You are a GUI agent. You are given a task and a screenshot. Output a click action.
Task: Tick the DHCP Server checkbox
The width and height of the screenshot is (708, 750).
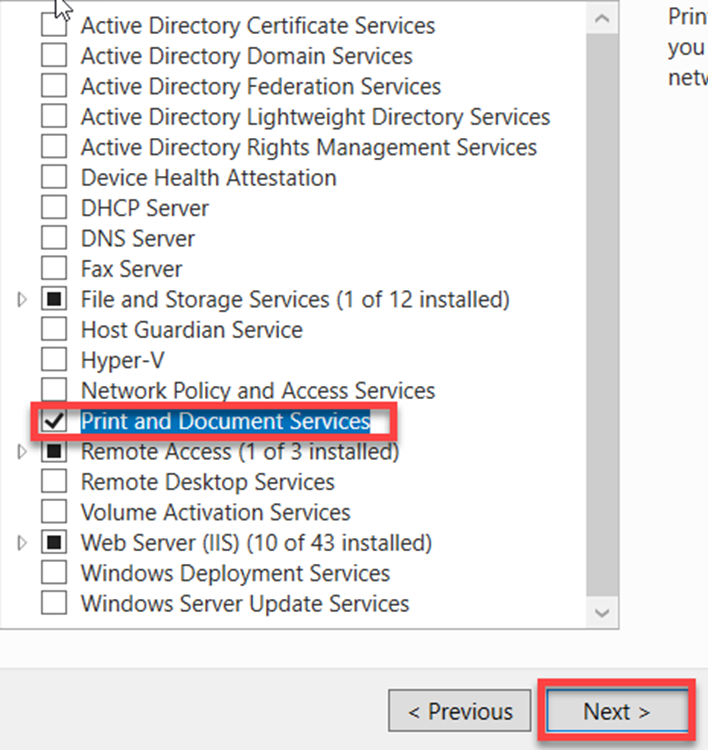(x=54, y=208)
